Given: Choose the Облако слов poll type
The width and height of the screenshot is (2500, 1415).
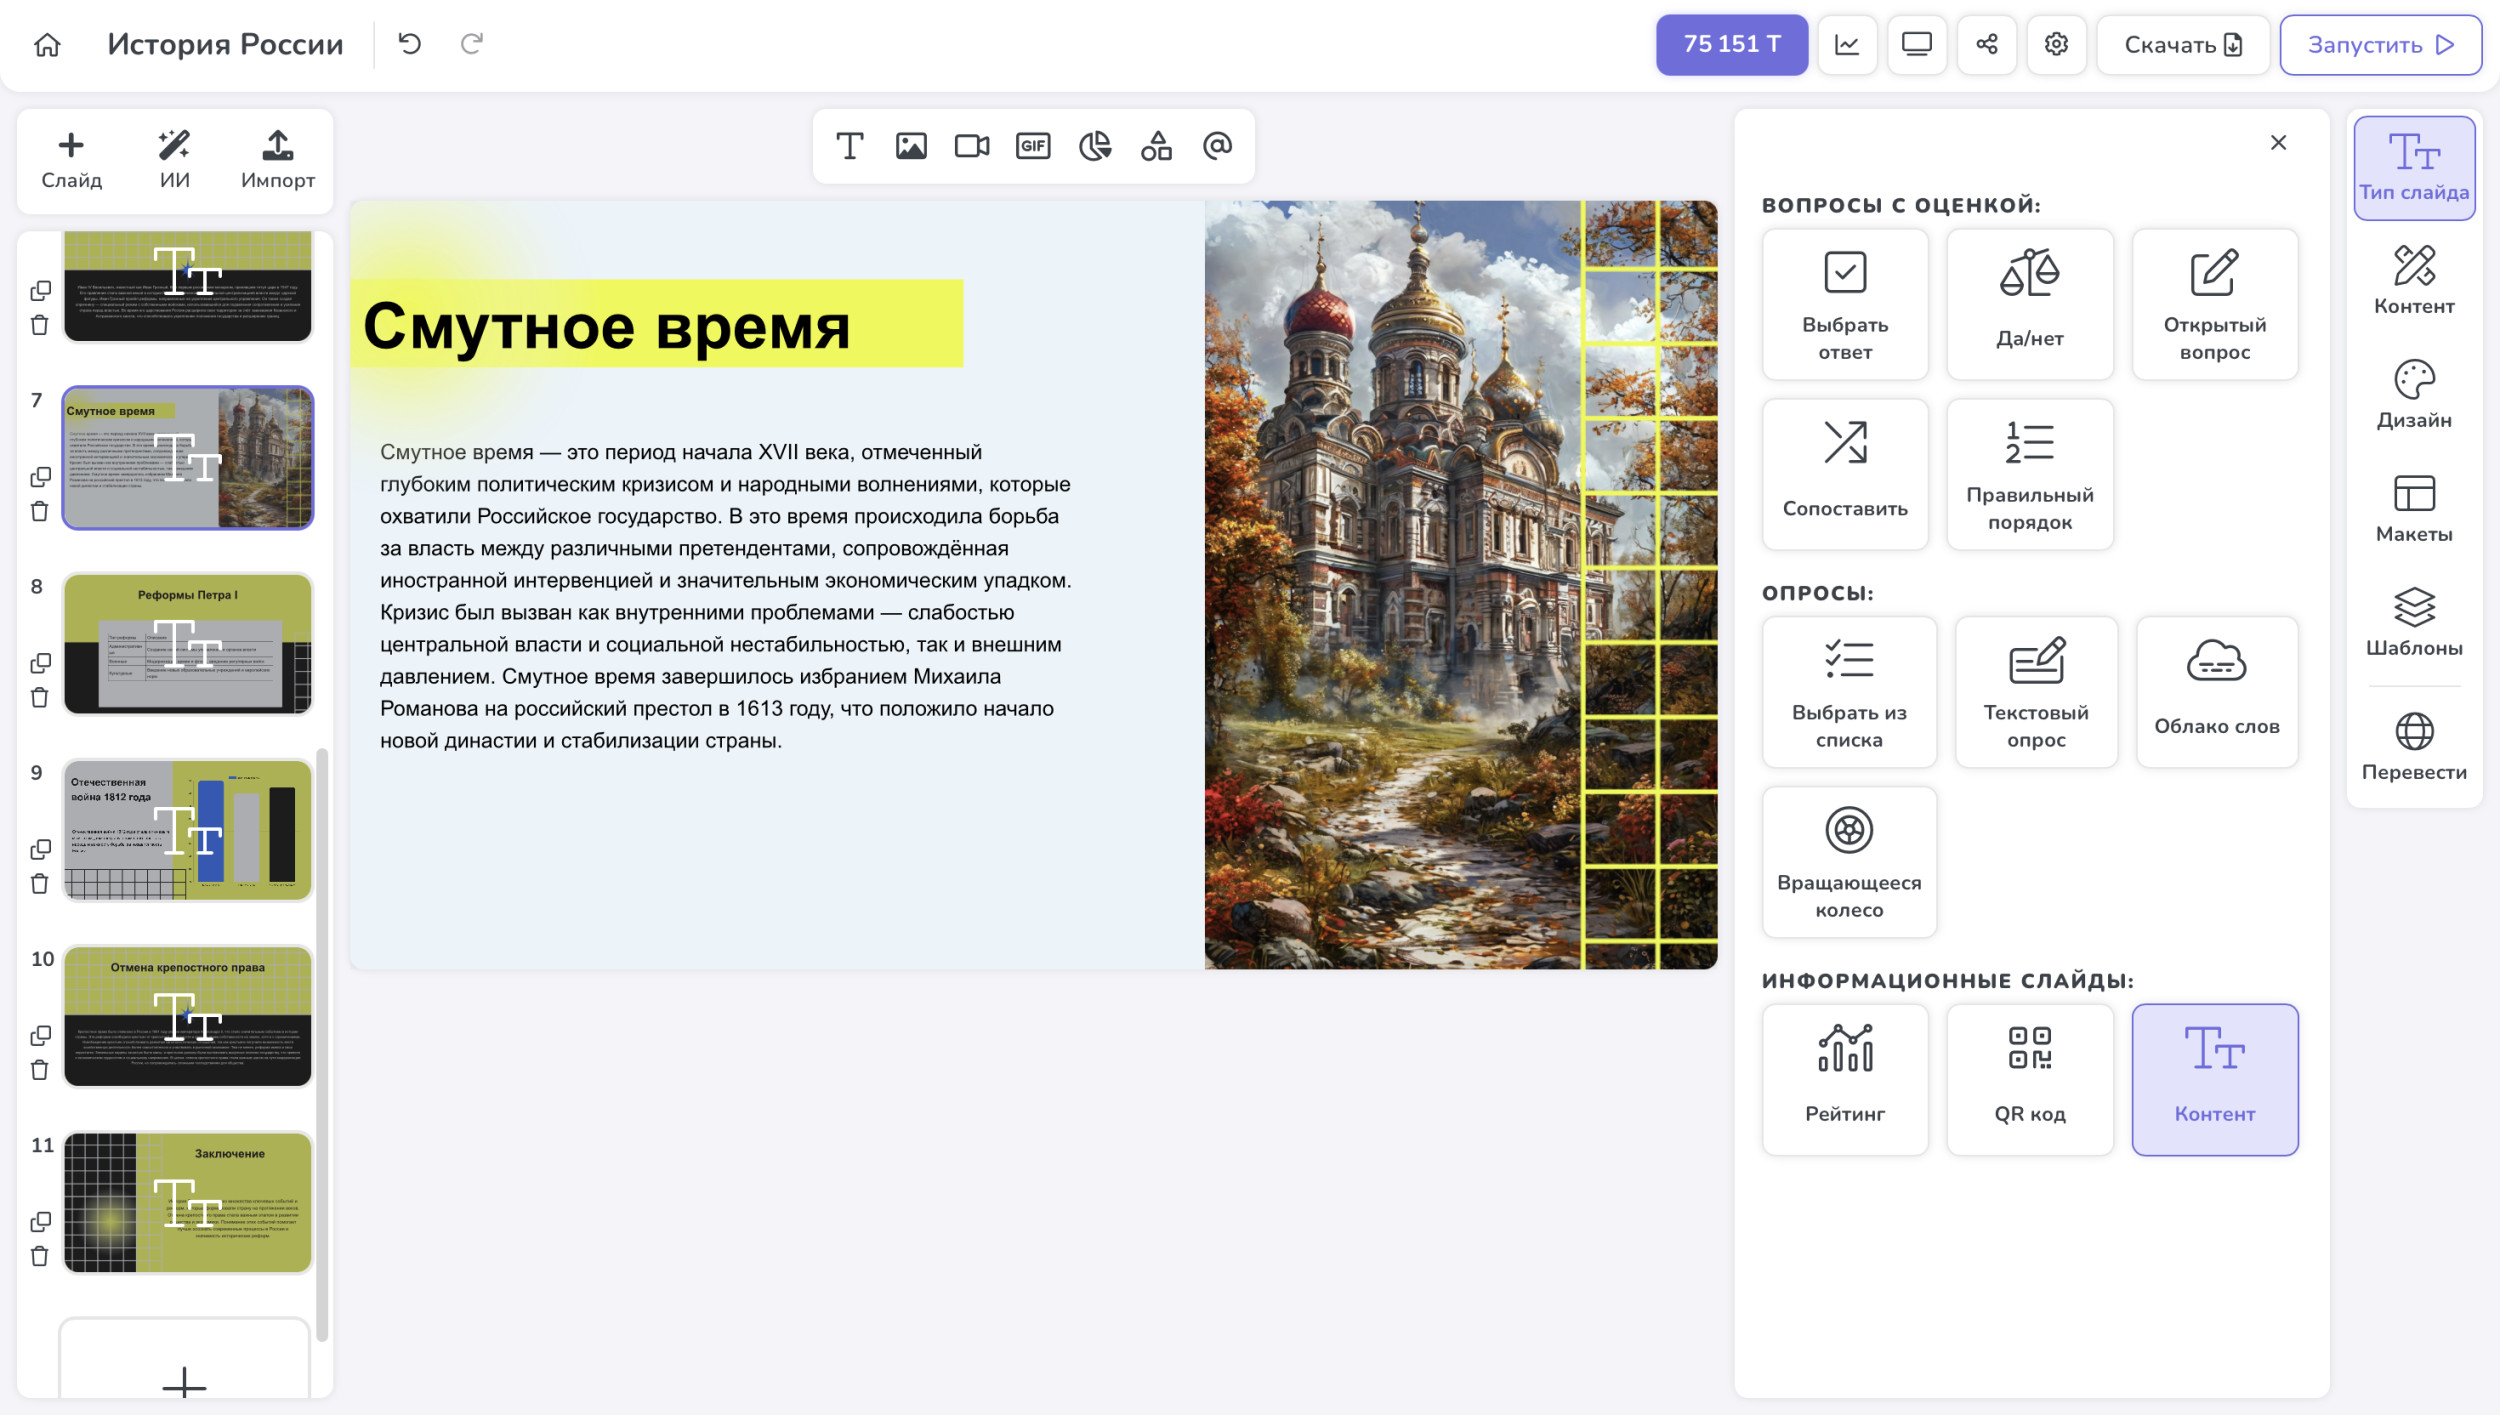Looking at the screenshot, I should pos(2216,691).
